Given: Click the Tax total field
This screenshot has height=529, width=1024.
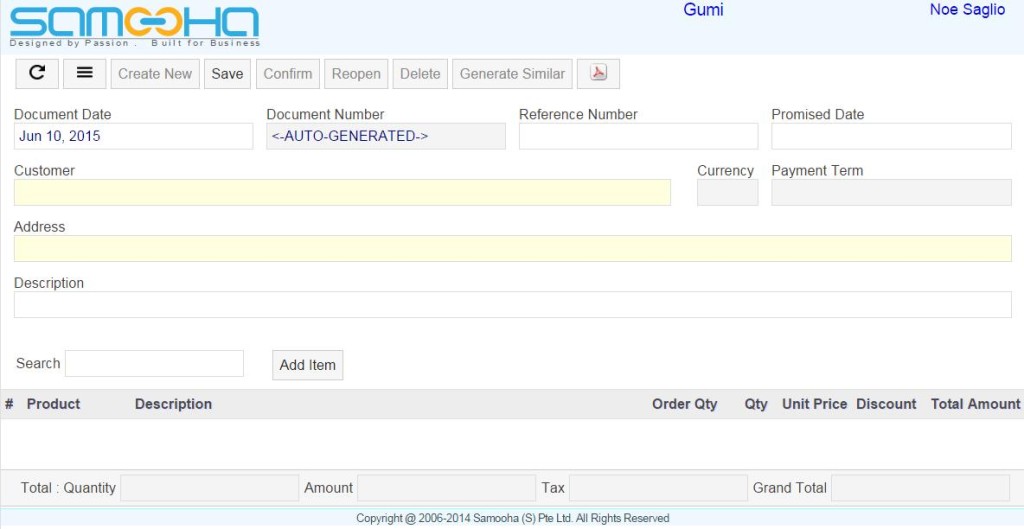Looking at the screenshot, I should [658, 488].
